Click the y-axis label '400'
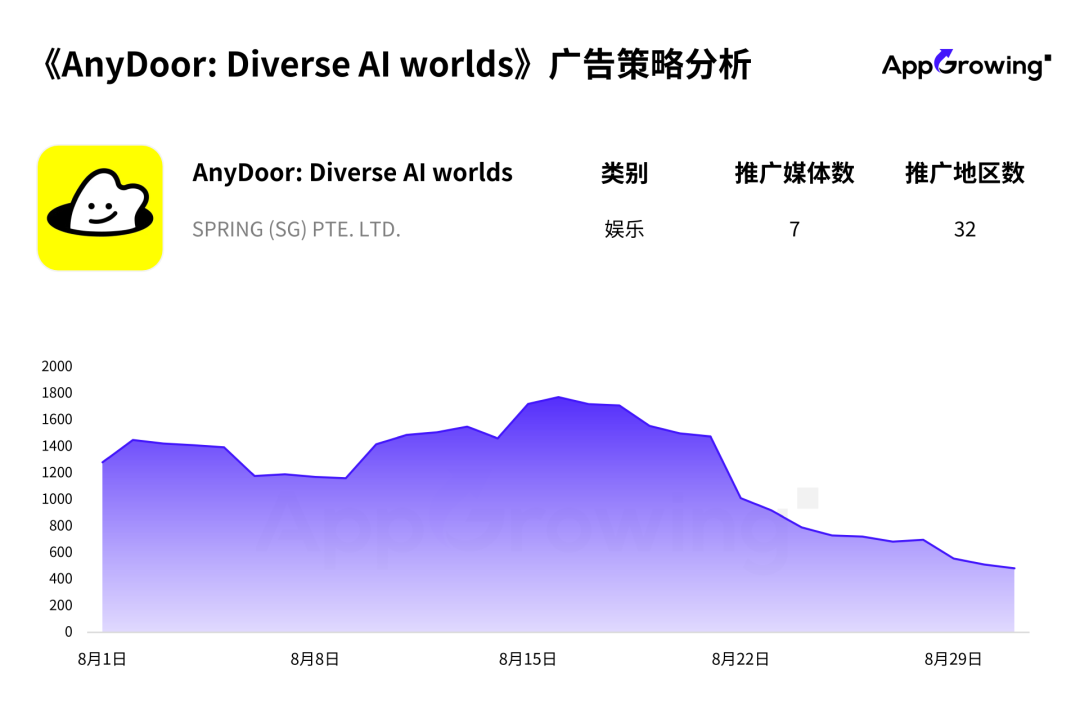 pos(61,579)
